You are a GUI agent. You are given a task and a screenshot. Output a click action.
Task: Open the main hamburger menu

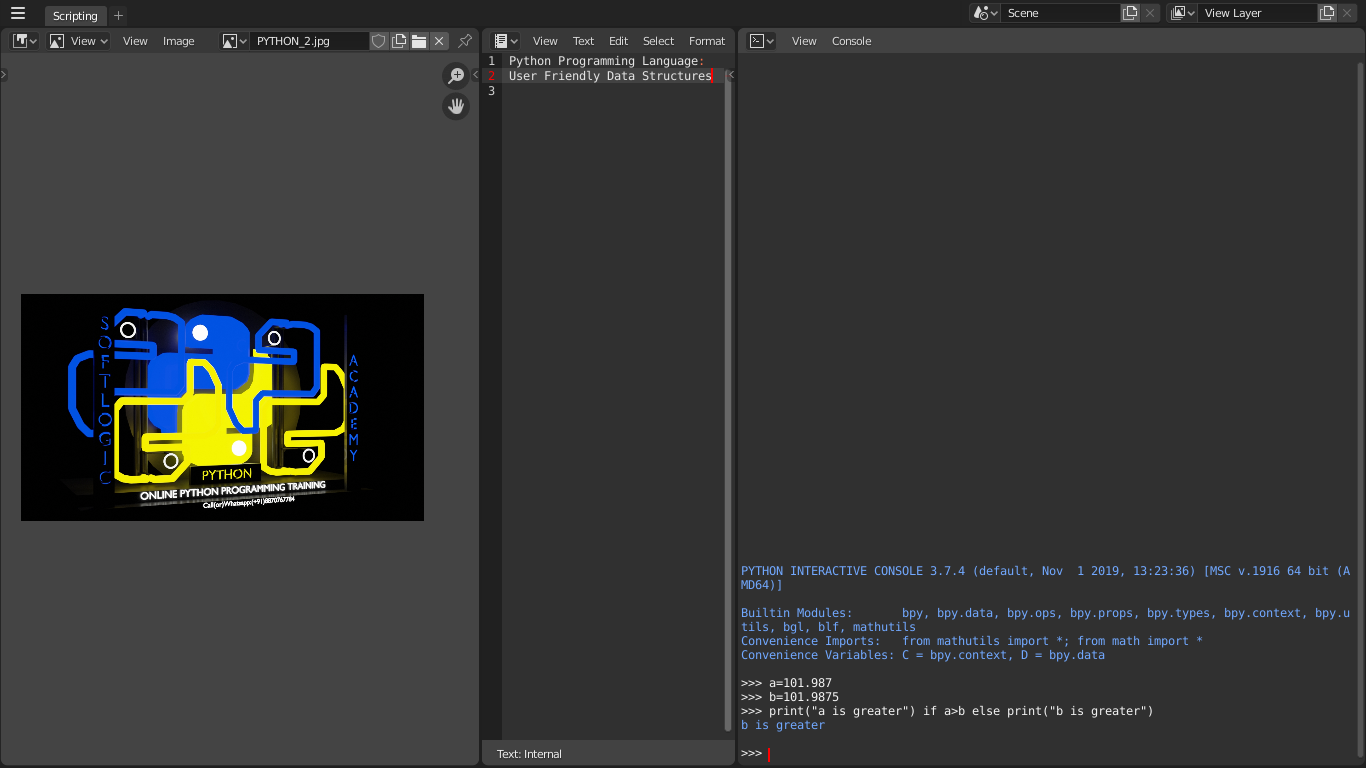pos(18,13)
